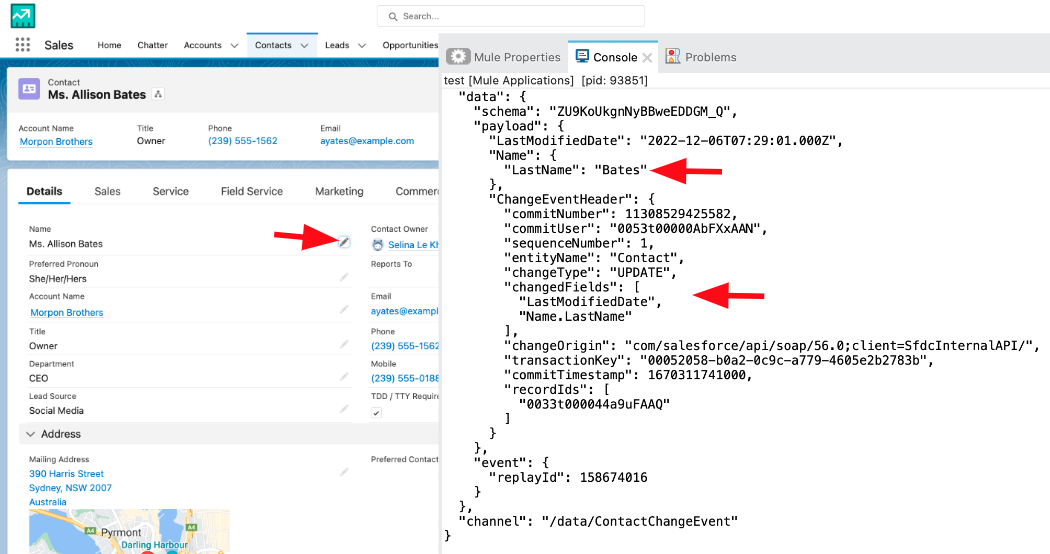
Task: Click the Problems tab icon
Action: point(672,56)
